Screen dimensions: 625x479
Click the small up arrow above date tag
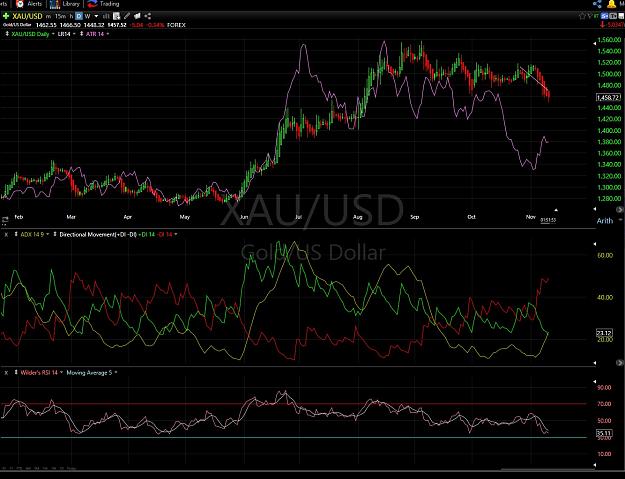pyautogui.click(x=556, y=210)
